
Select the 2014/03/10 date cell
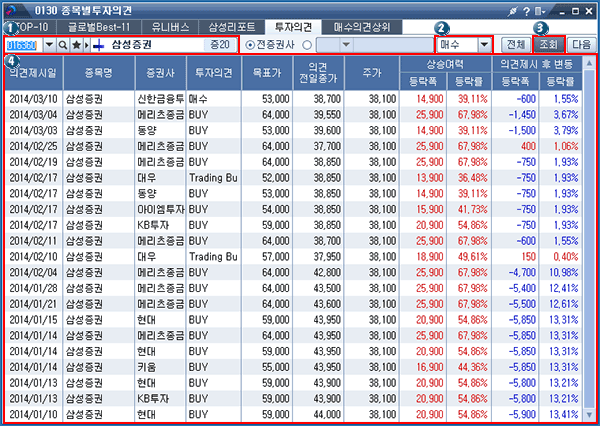[33, 99]
